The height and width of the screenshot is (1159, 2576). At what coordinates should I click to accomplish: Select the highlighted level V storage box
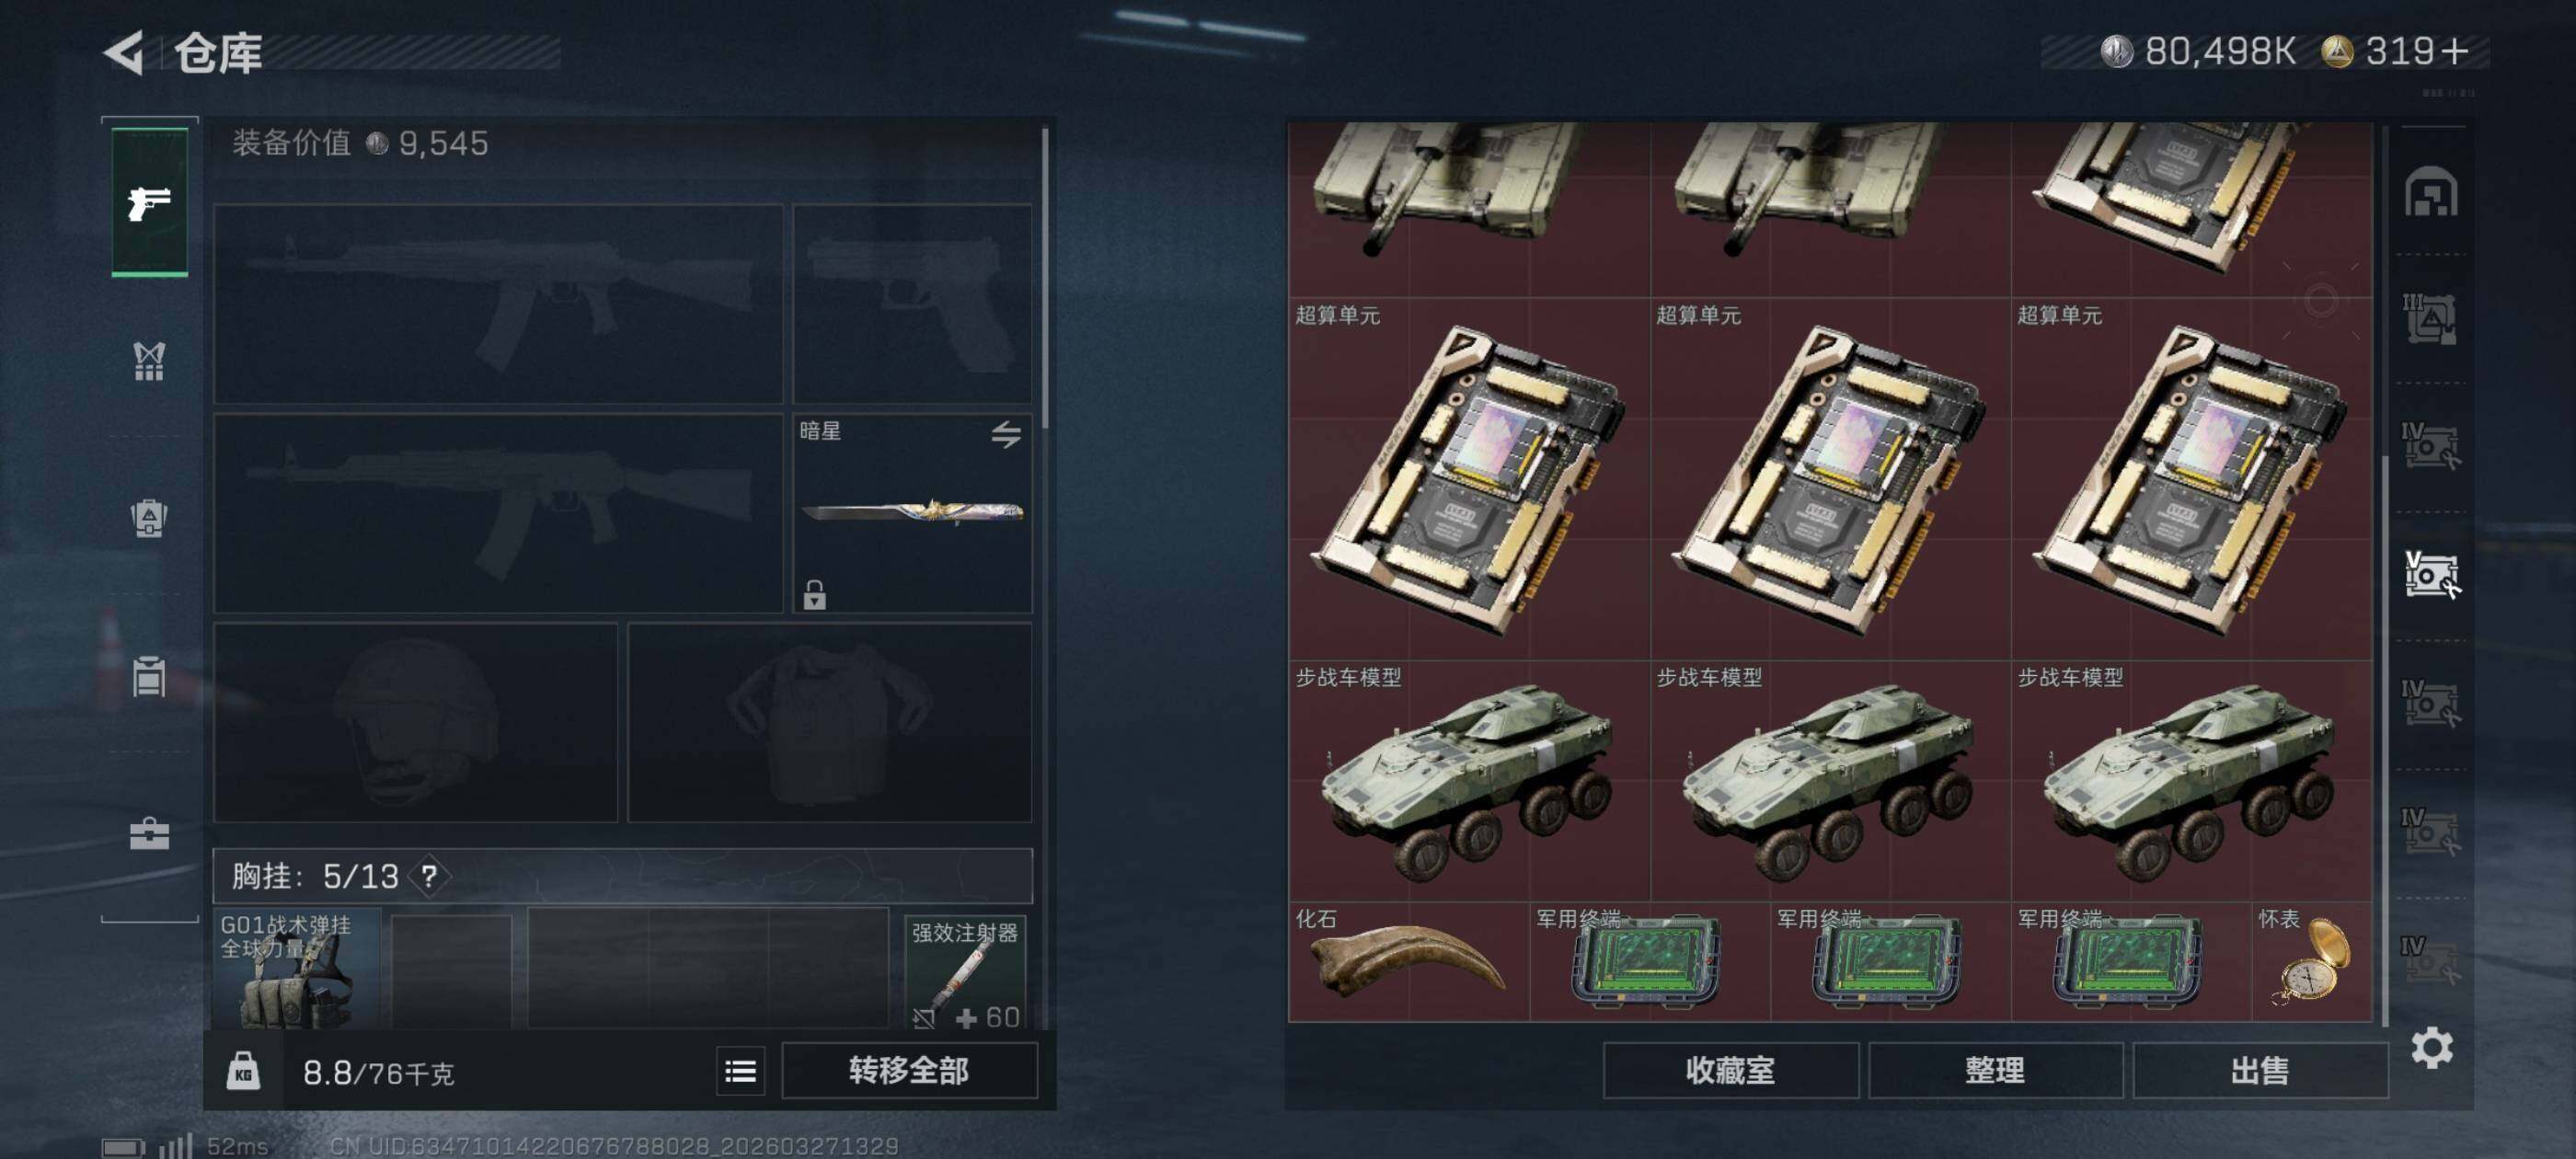pos(2431,575)
